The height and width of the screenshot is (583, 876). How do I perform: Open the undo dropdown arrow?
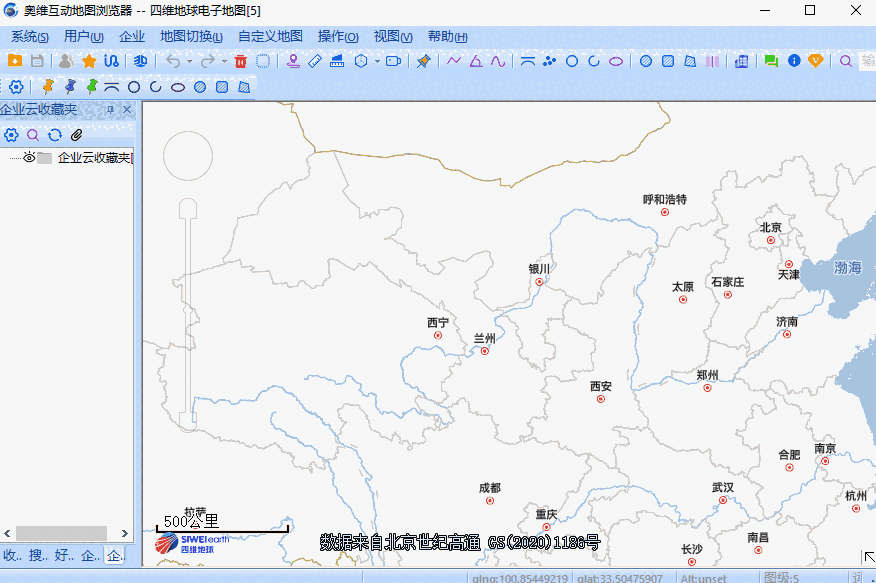(x=189, y=60)
